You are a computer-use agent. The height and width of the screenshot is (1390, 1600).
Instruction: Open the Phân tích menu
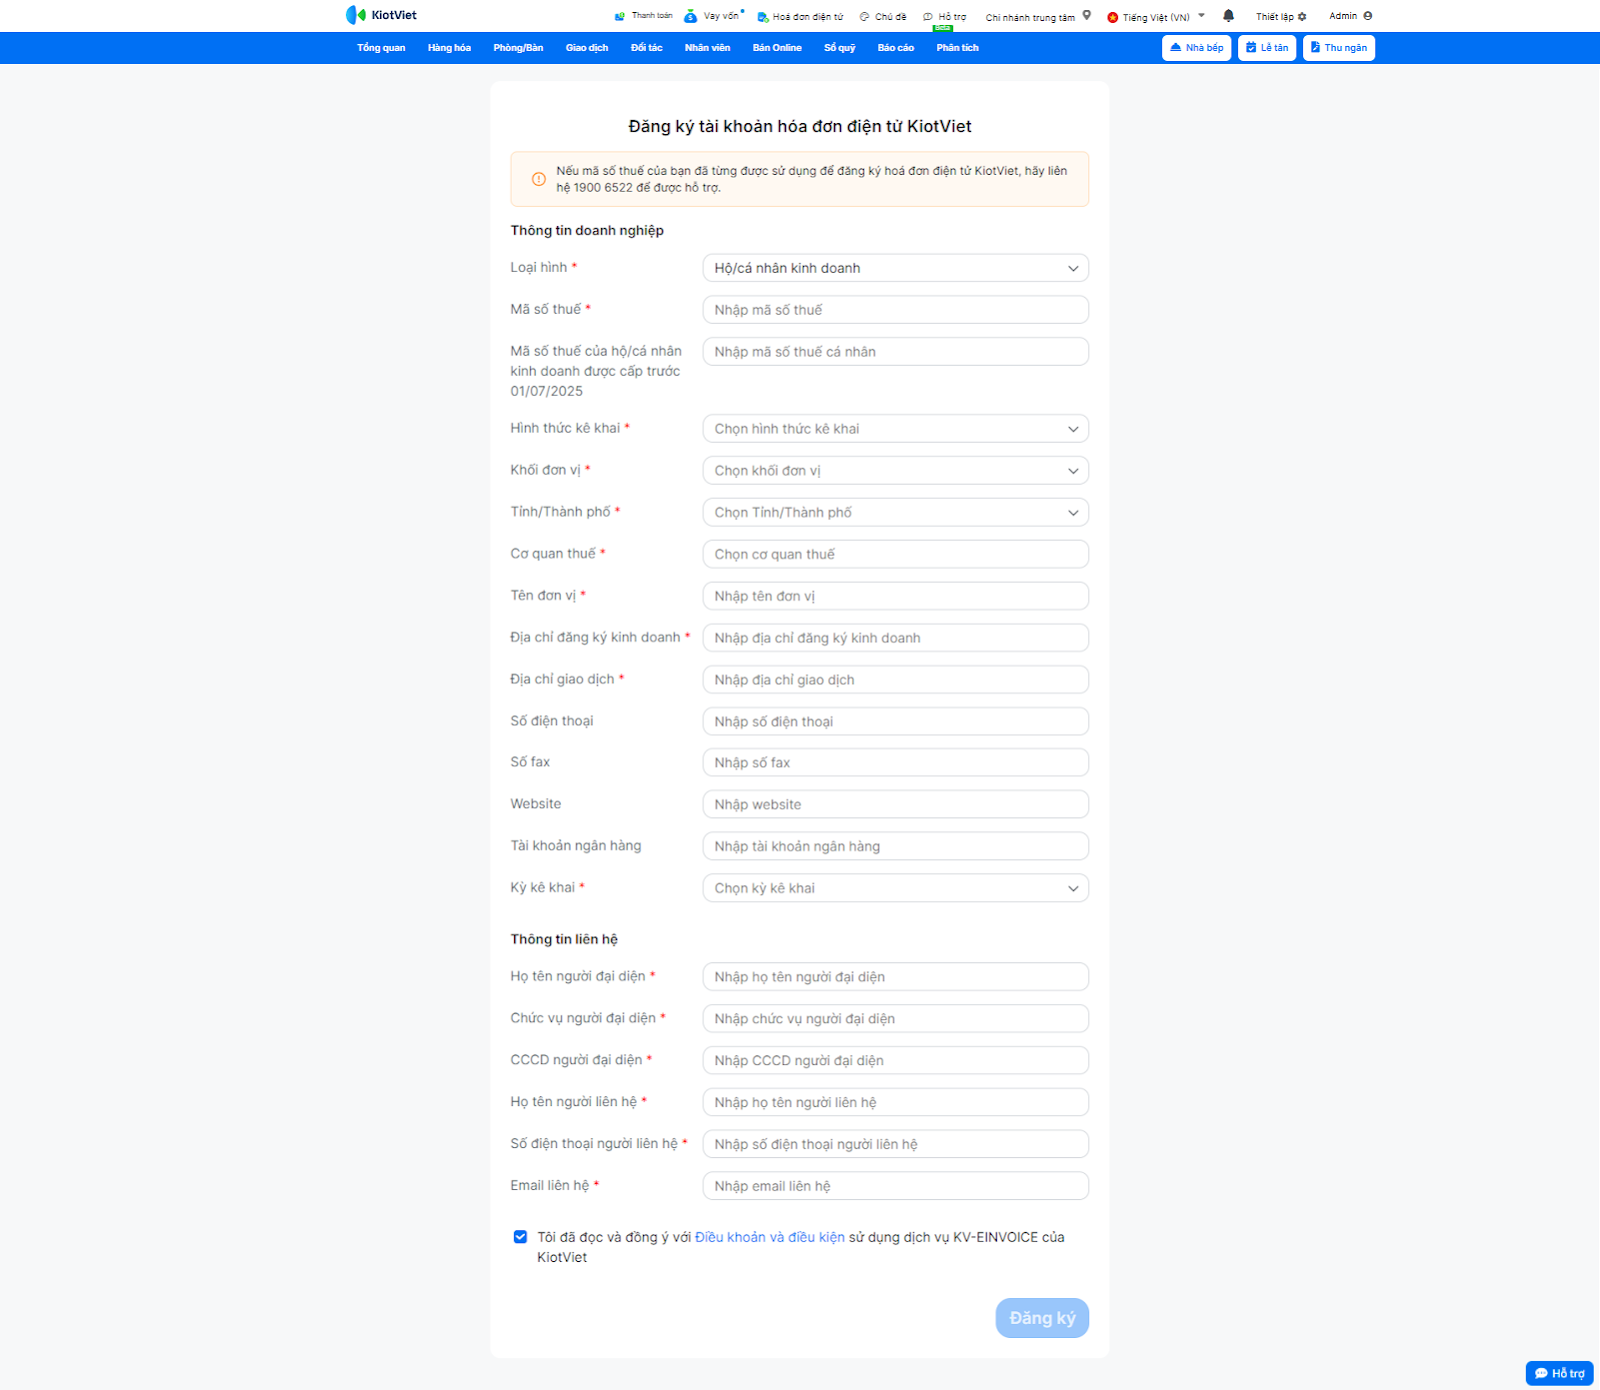click(x=957, y=48)
